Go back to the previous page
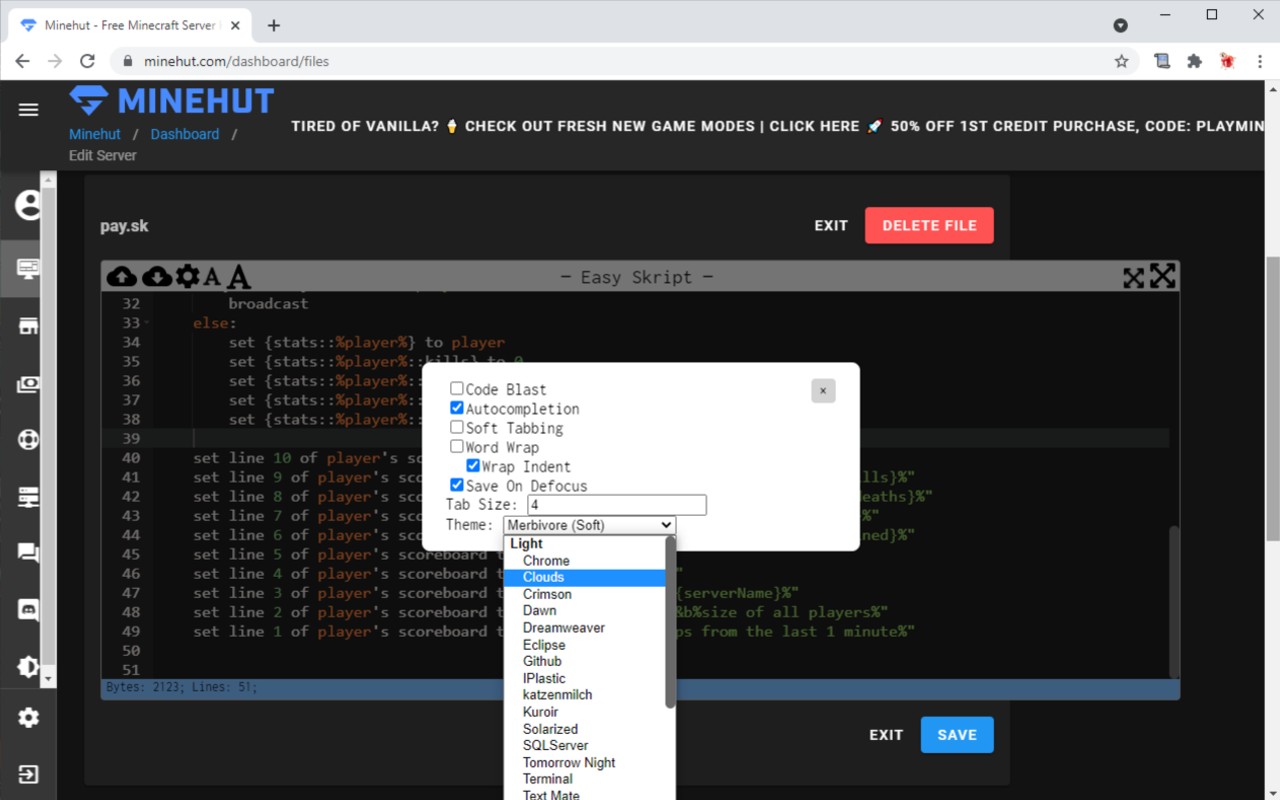The image size is (1280, 800). coord(22,61)
